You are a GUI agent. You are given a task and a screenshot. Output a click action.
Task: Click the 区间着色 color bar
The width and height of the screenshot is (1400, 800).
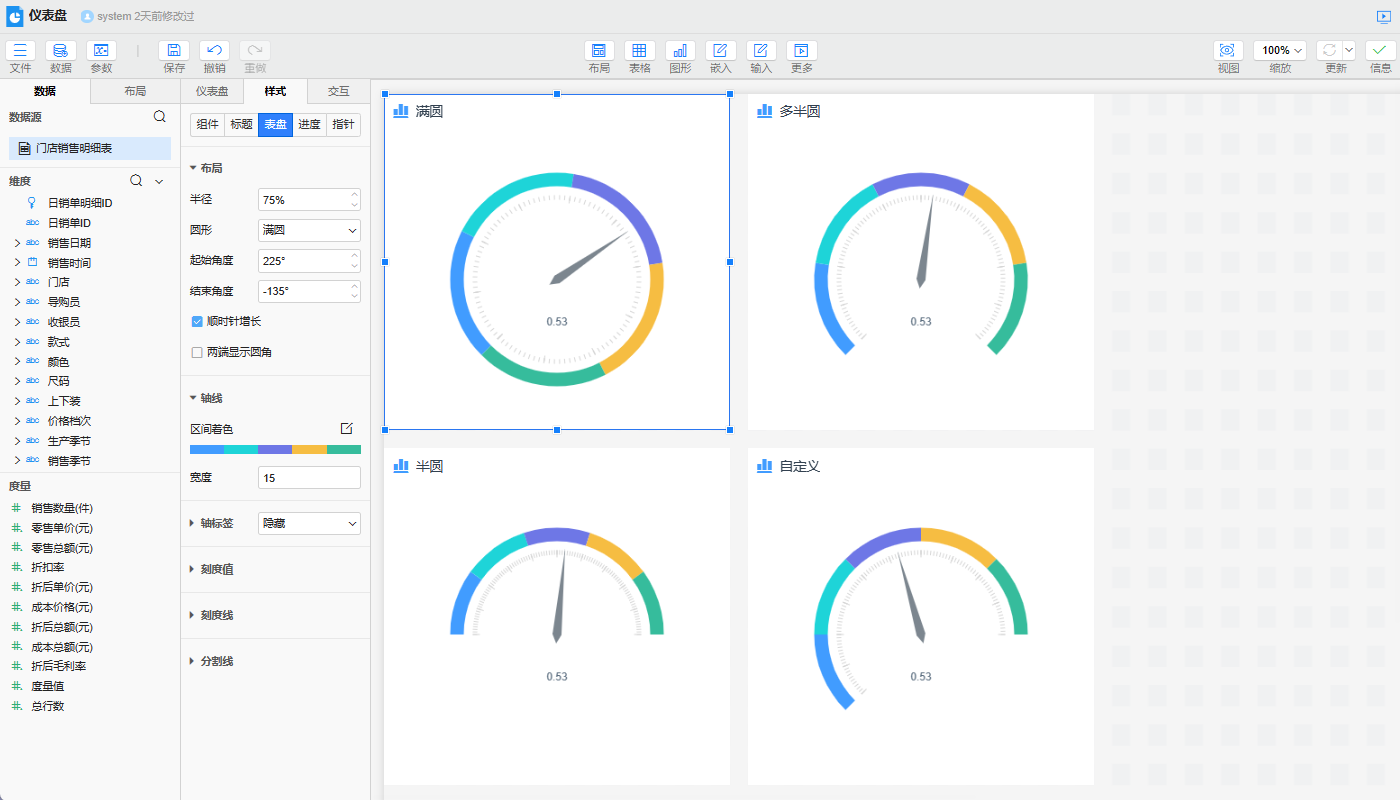point(275,450)
